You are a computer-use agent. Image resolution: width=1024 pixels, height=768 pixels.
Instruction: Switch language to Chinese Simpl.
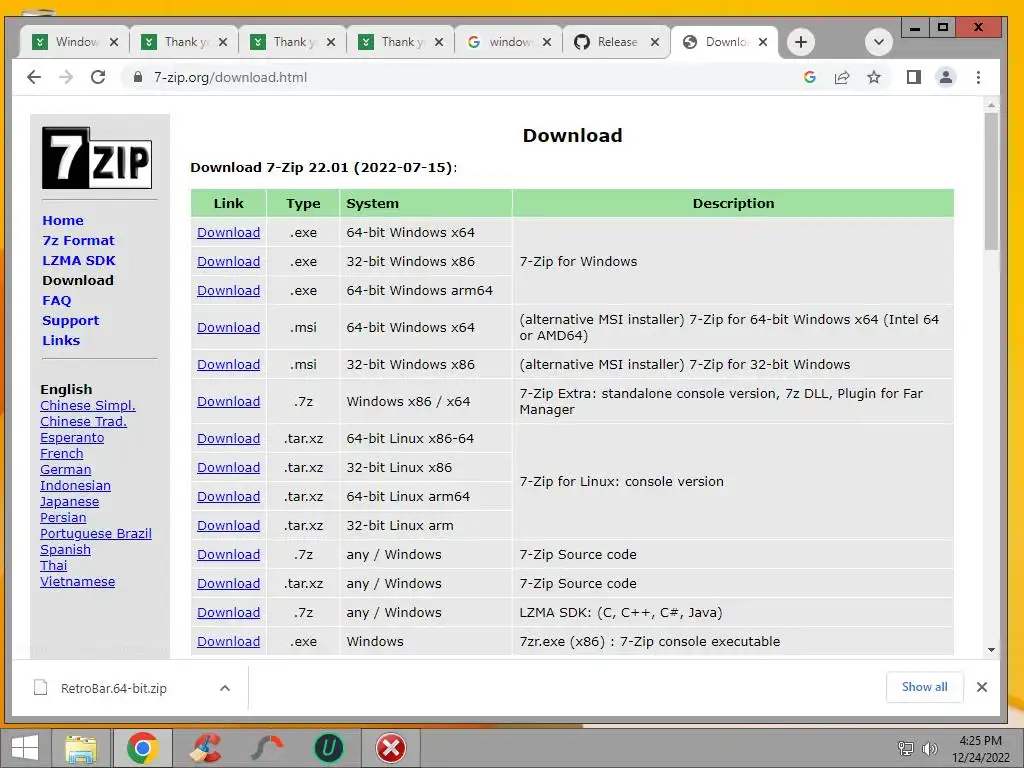[x=88, y=406]
